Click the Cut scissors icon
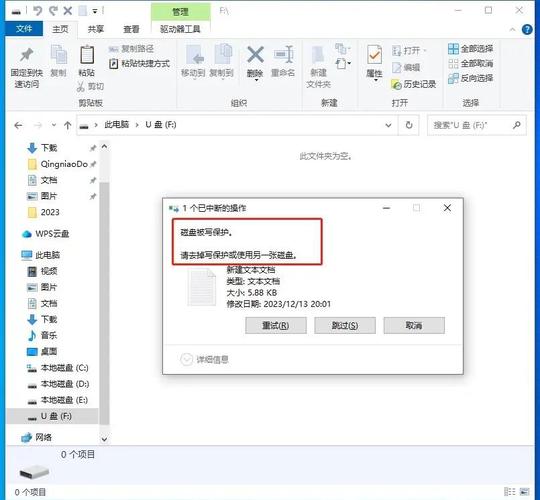The image size is (540, 500). 81,86
